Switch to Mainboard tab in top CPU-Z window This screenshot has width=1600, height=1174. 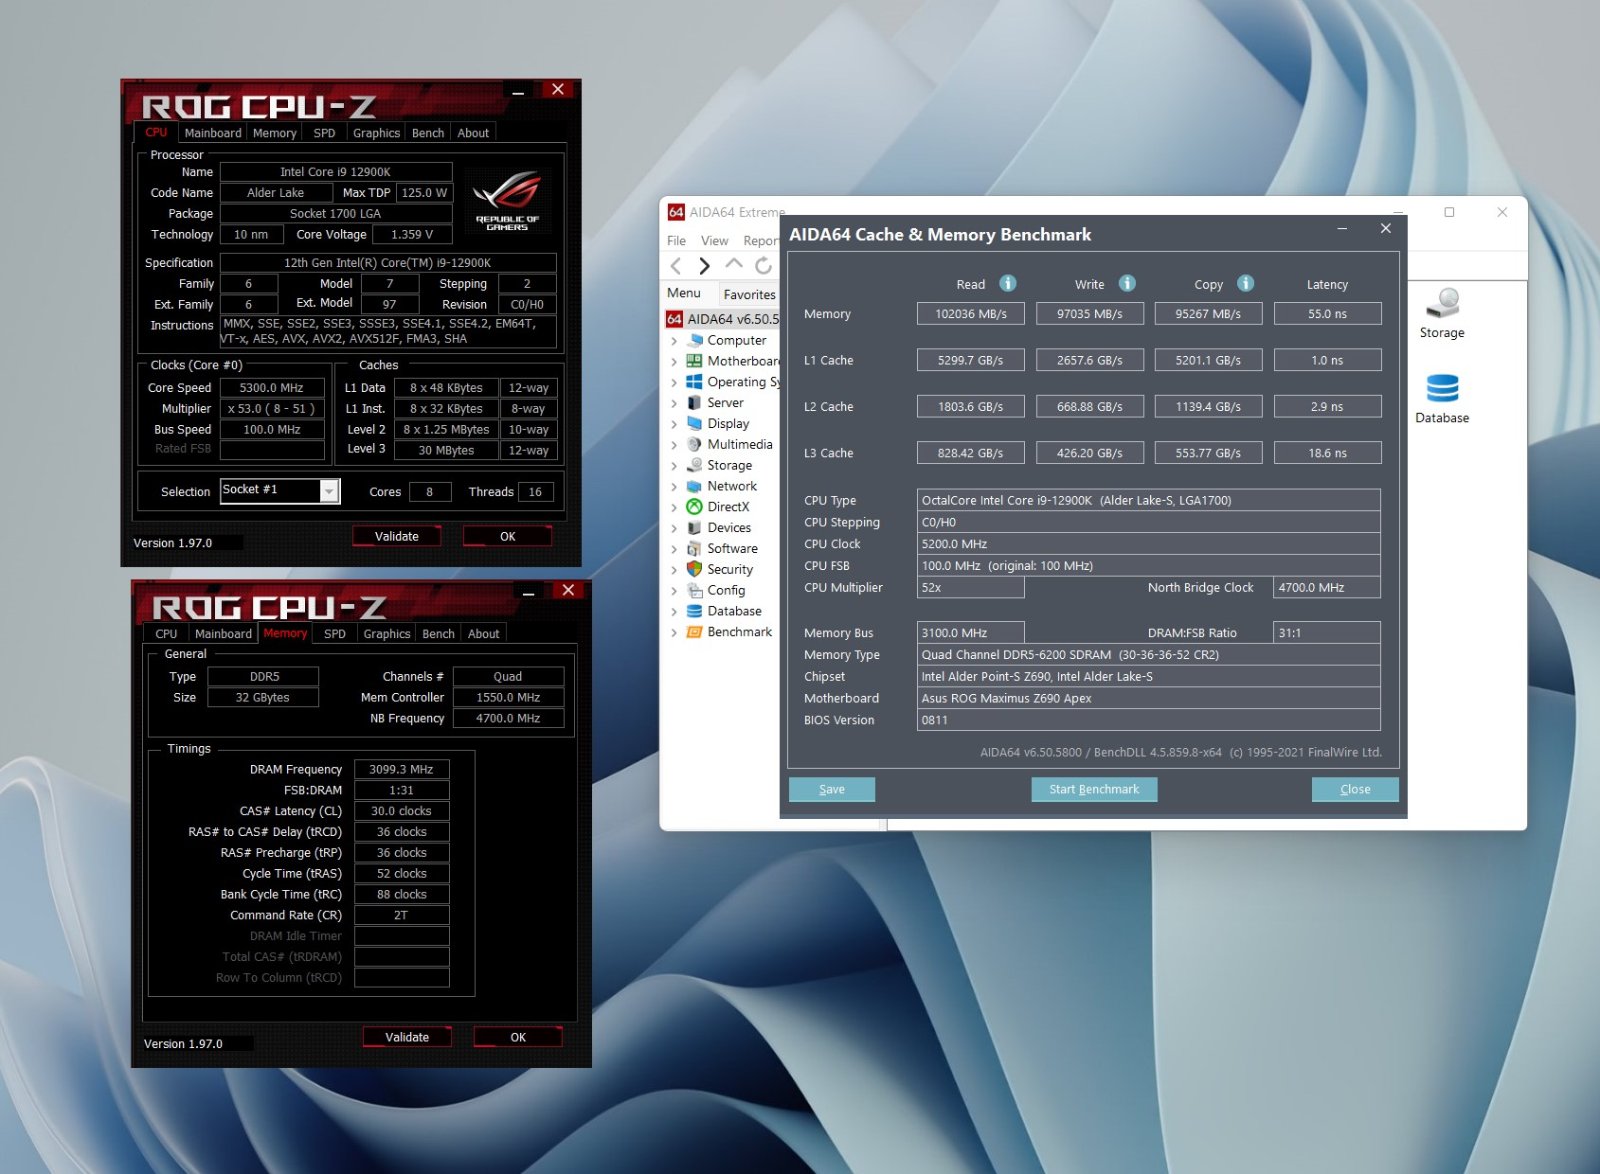click(213, 133)
